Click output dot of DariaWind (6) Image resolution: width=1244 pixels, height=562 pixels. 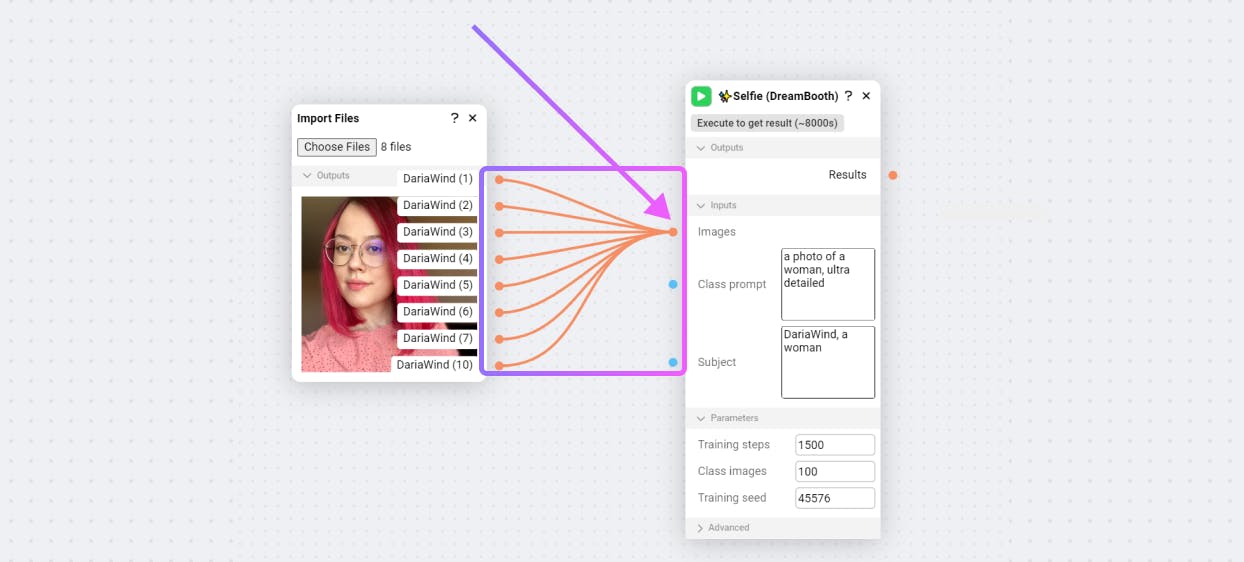coord(499,312)
